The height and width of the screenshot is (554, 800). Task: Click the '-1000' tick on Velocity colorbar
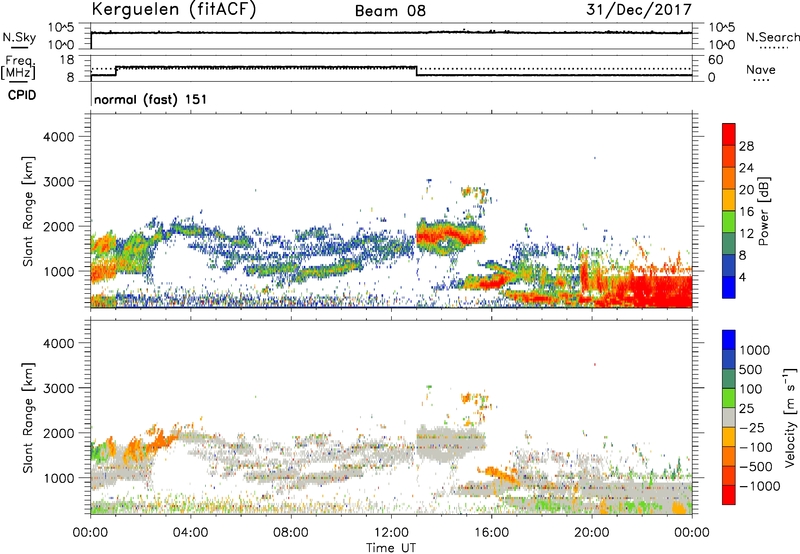(760, 486)
